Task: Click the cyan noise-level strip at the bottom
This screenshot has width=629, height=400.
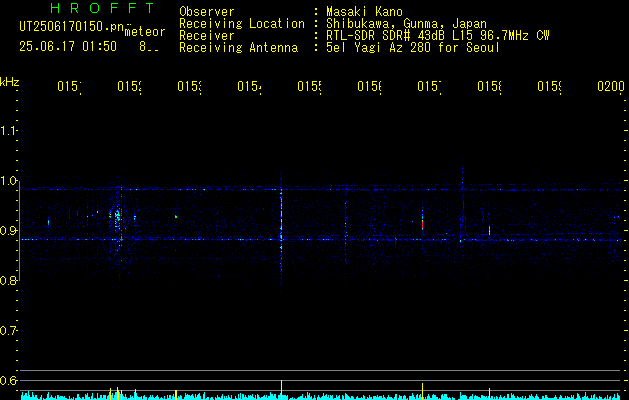Action: tap(321, 397)
